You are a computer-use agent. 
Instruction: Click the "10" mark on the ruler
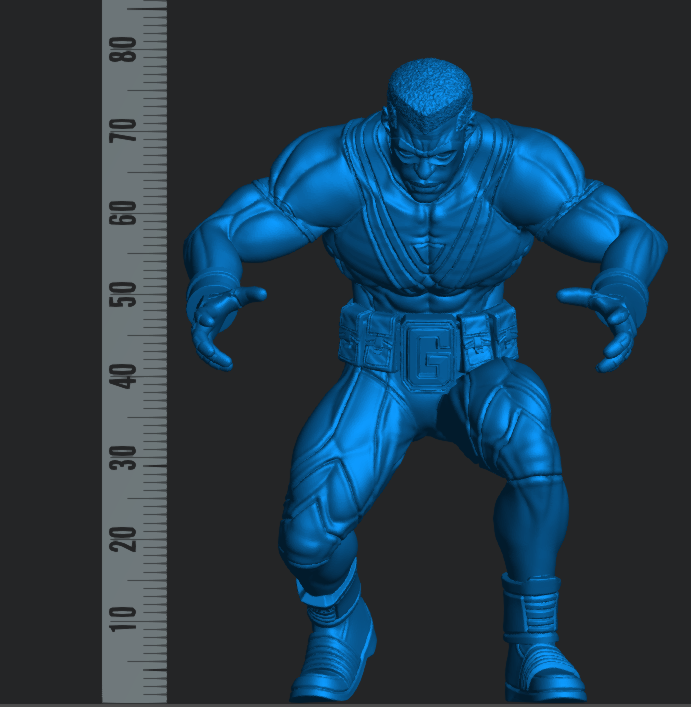click(x=122, y=618)
